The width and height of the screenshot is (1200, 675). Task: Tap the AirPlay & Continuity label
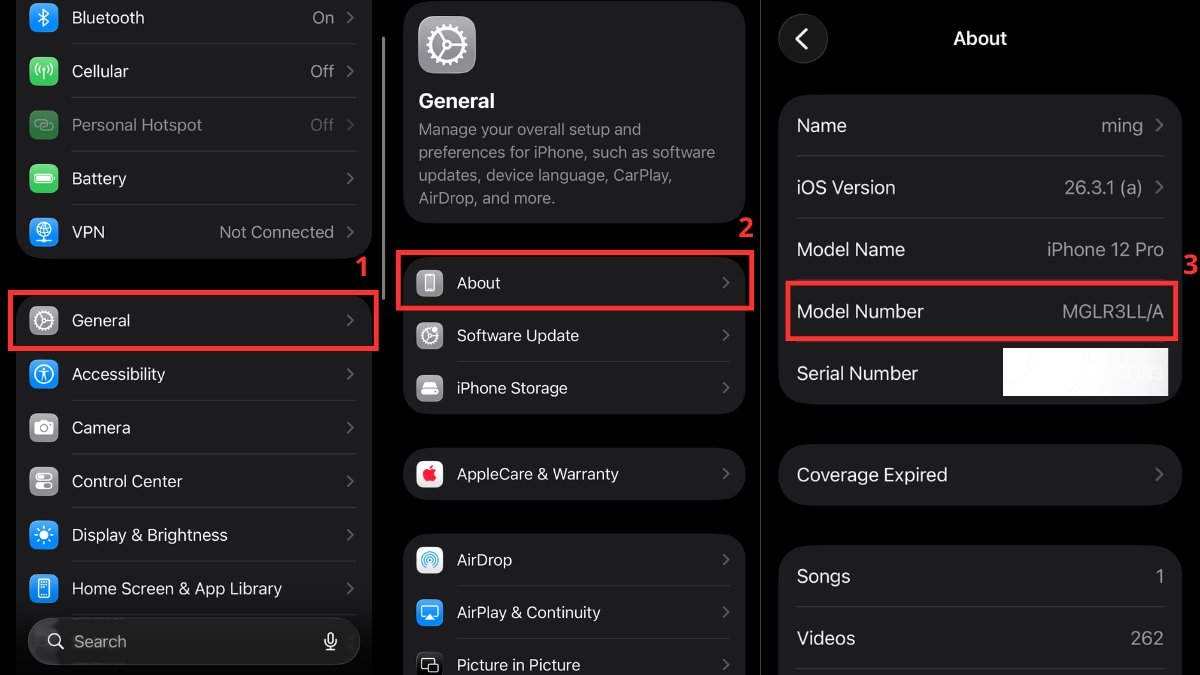pyautogui.click(x=529, y=612)
